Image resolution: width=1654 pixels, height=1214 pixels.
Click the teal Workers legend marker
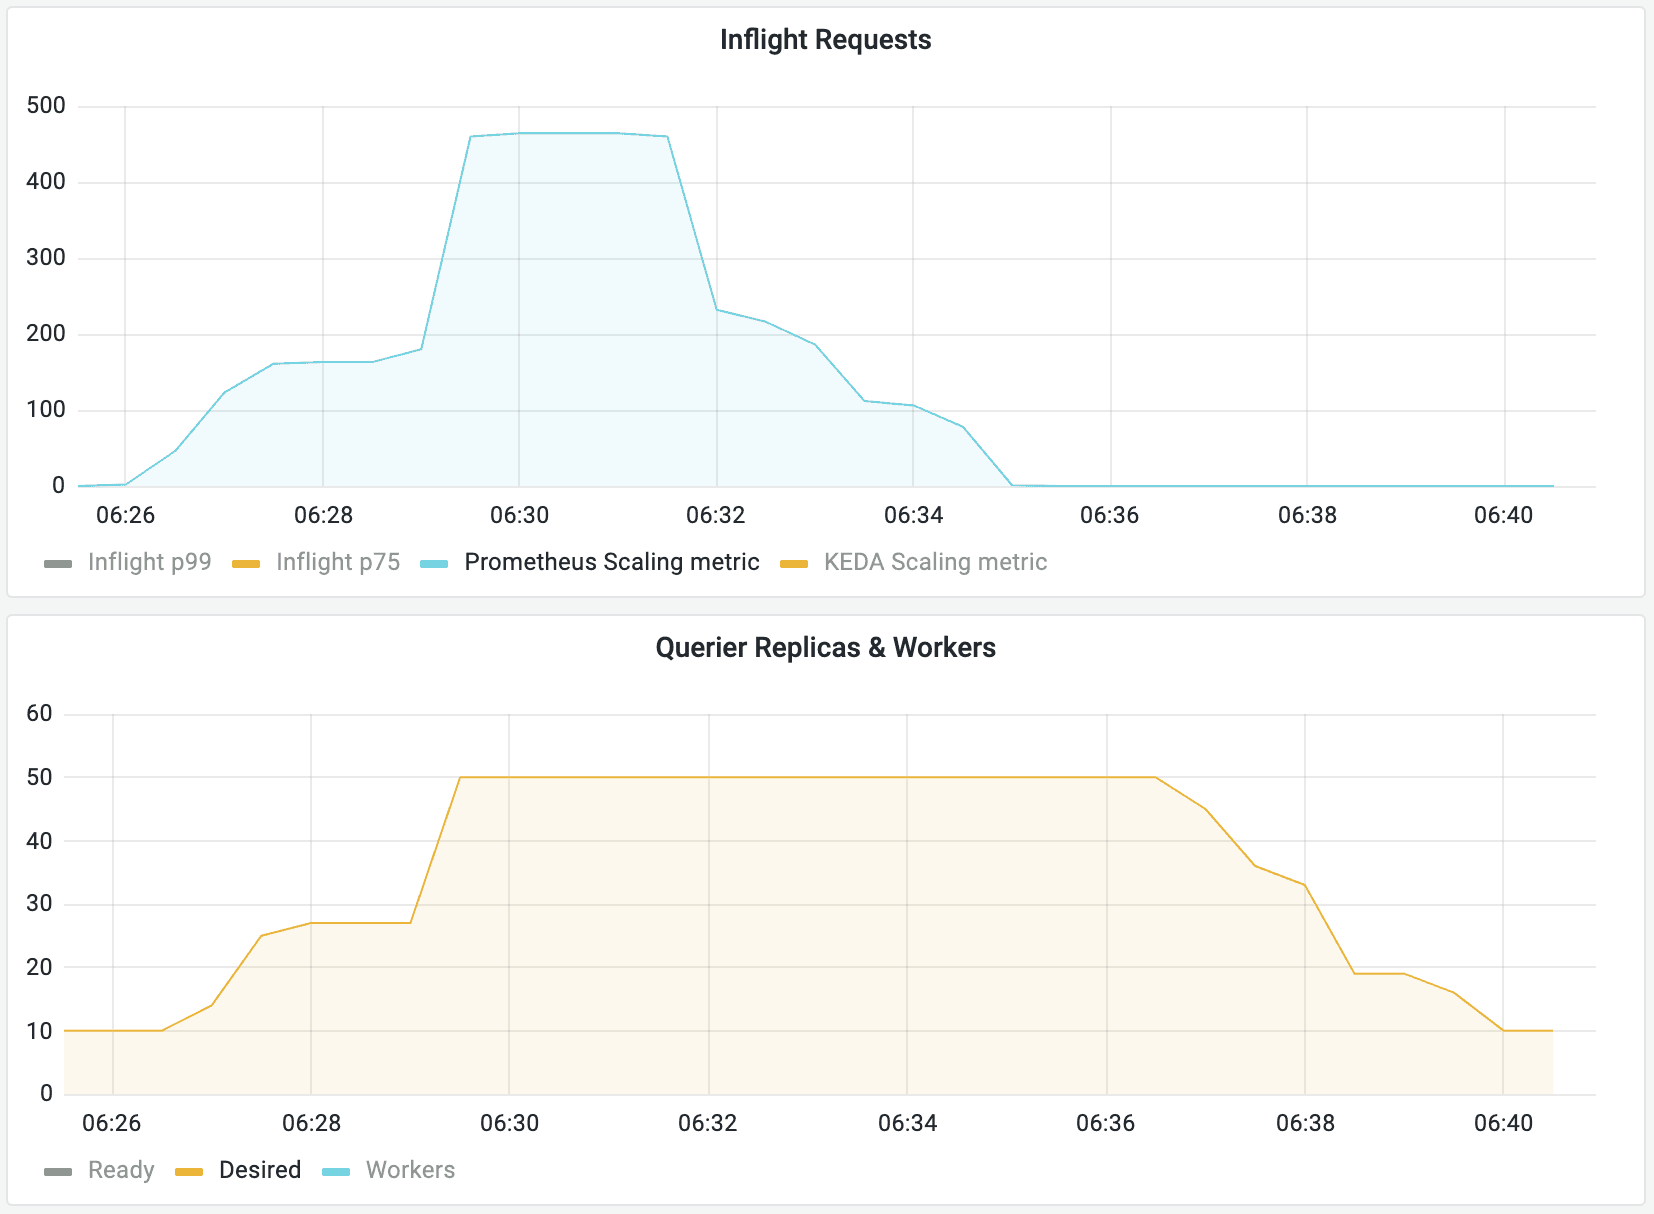337,1169
